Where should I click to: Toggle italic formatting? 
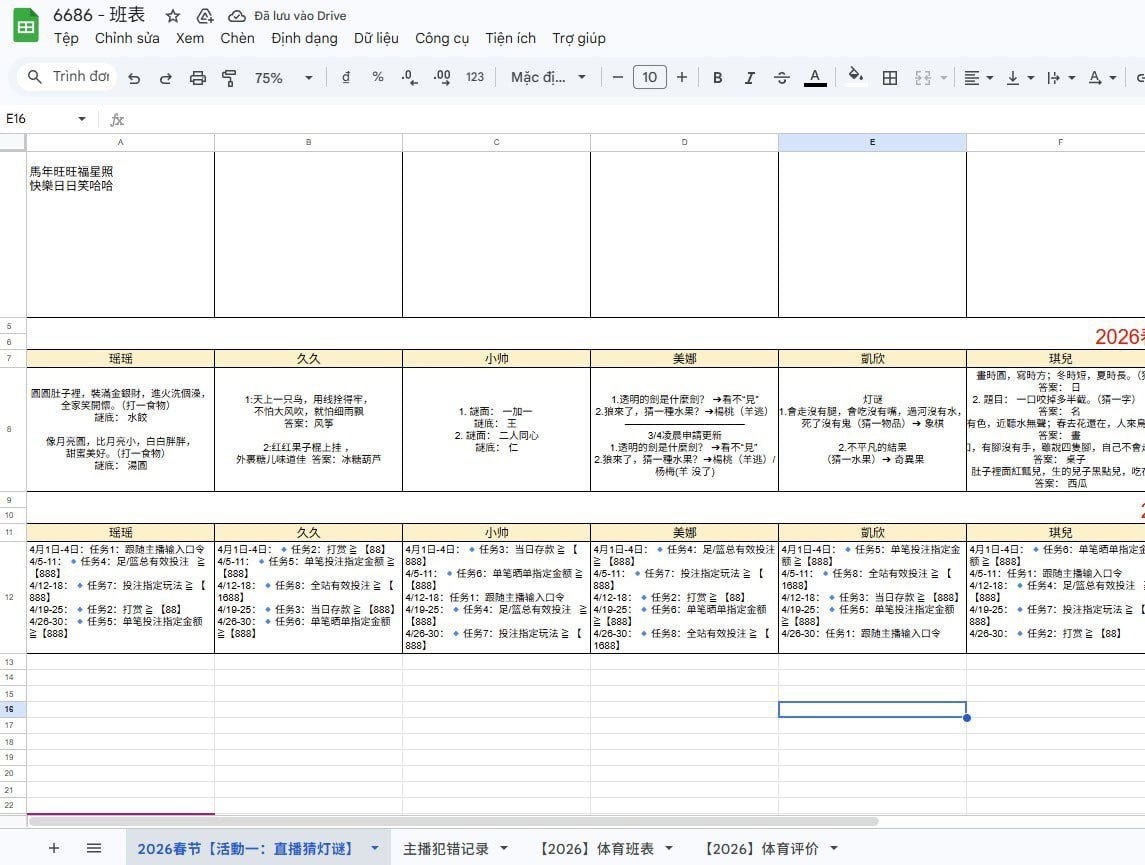click(749, 78)
